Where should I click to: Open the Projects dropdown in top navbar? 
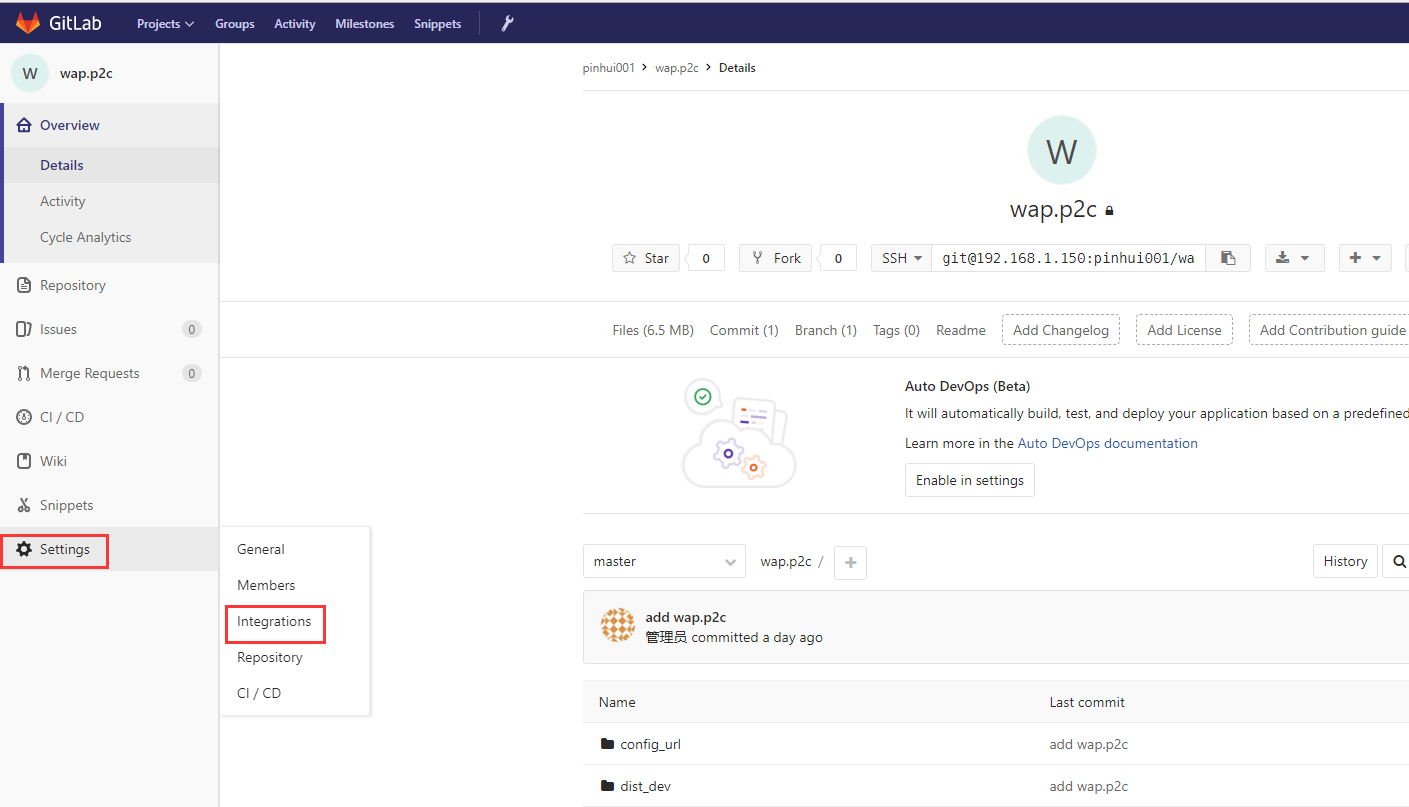point(165,23)
